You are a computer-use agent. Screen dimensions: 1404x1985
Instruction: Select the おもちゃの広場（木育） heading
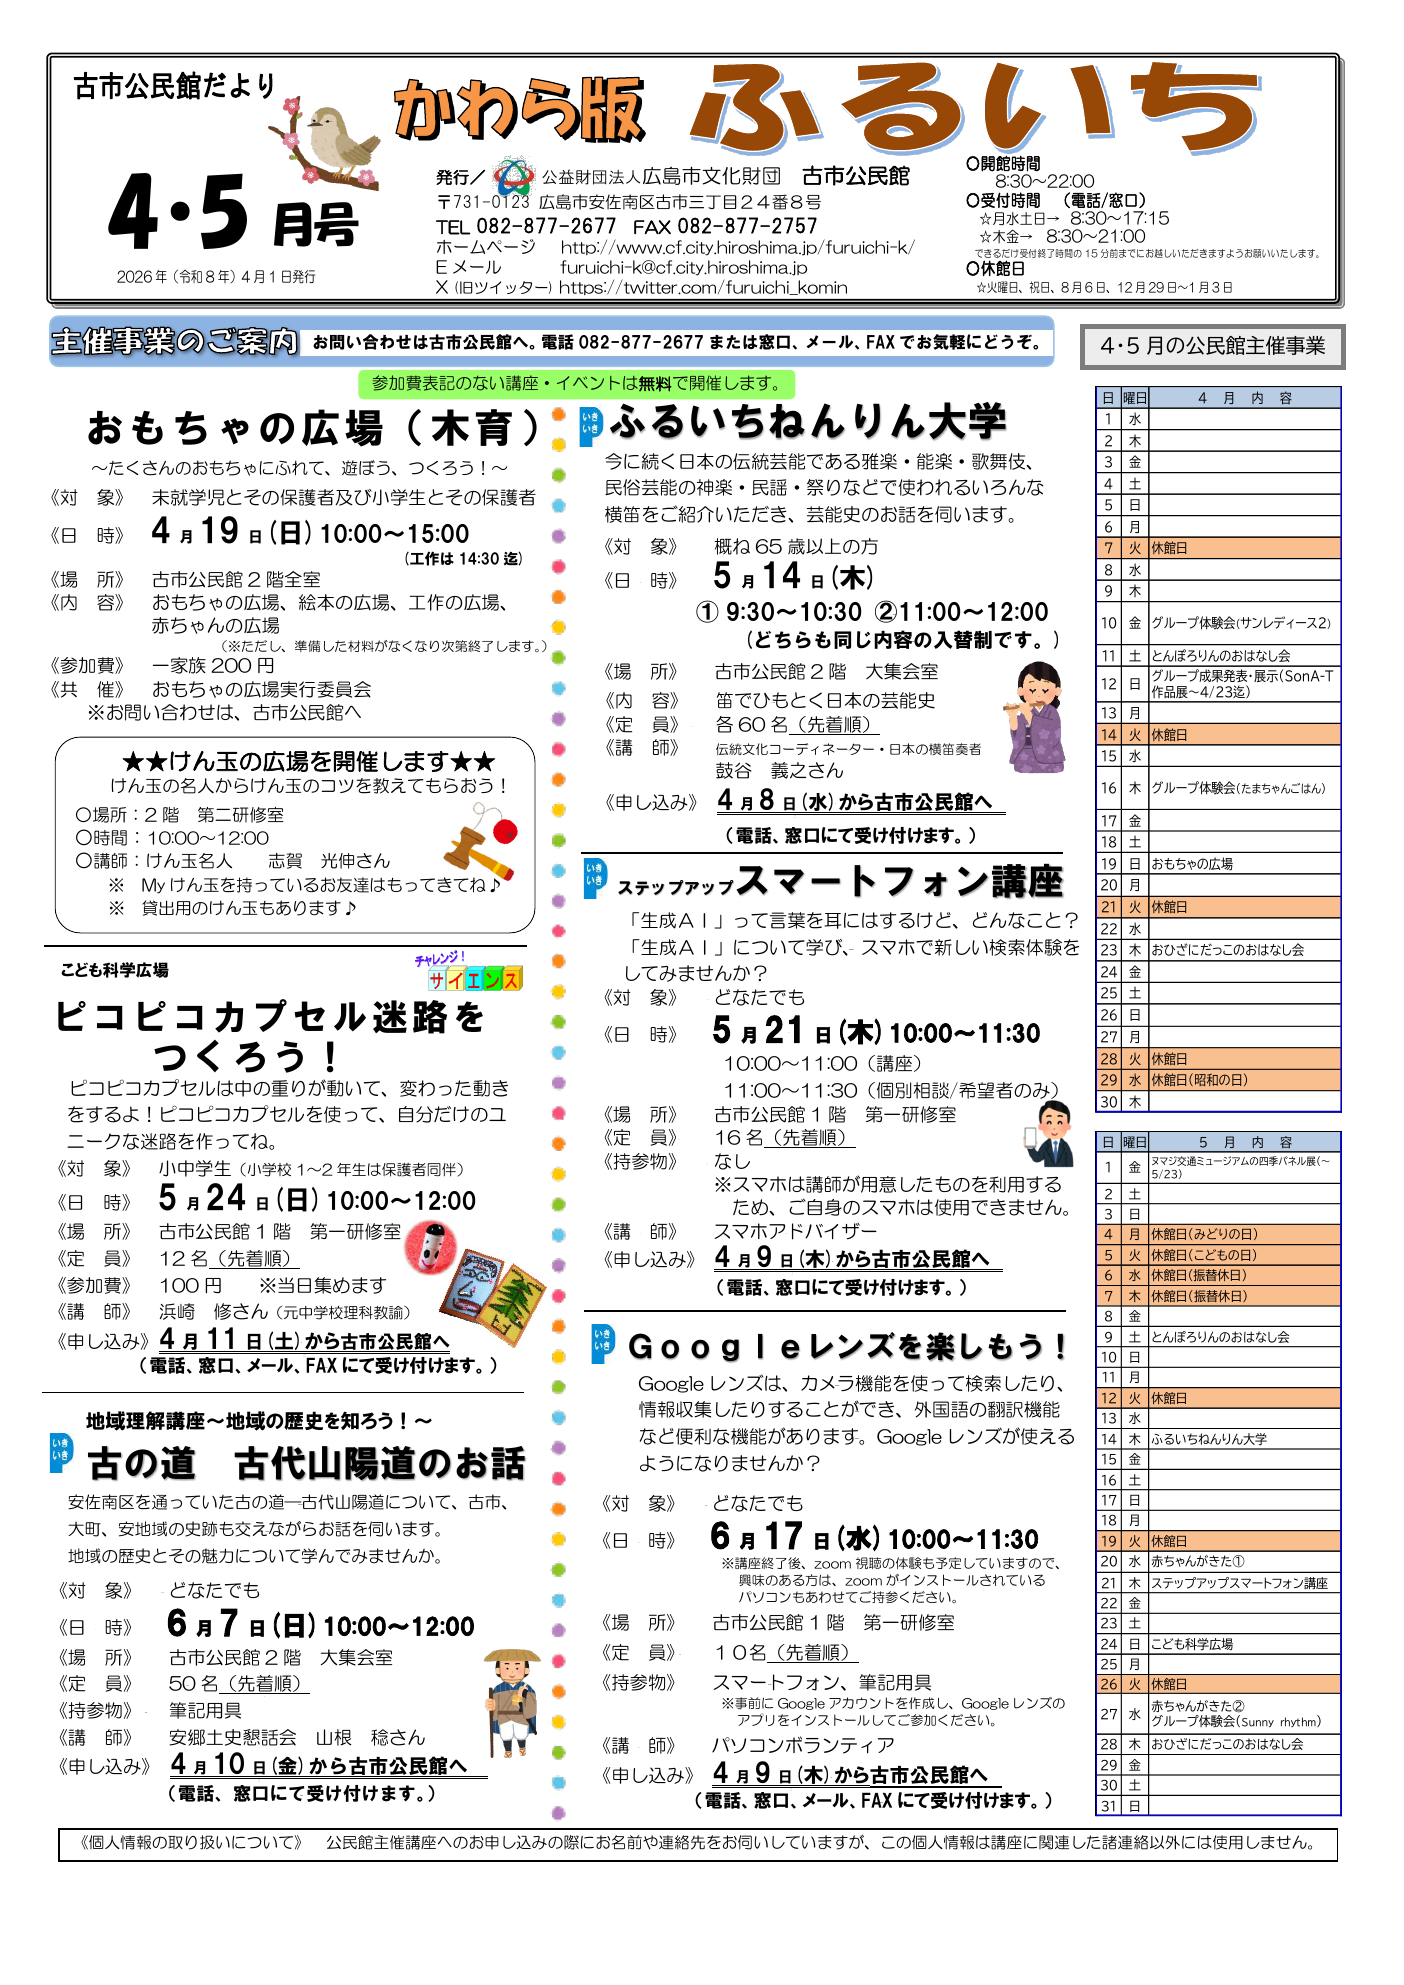pos(314,428)
